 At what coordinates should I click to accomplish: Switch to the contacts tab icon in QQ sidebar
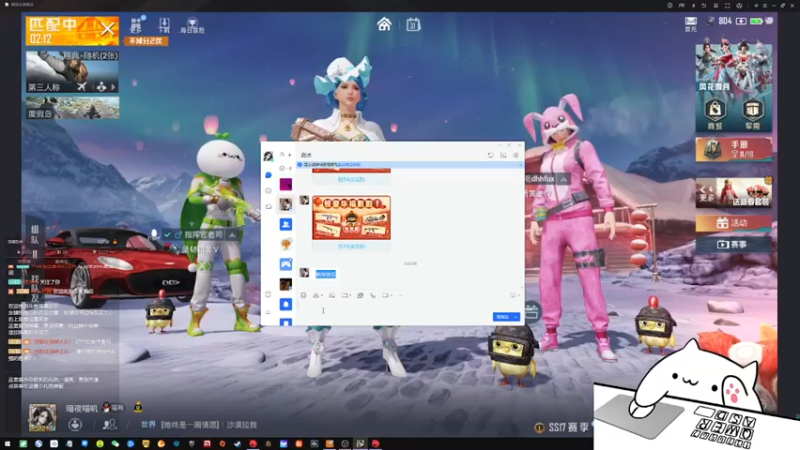[x=268, y=191]
